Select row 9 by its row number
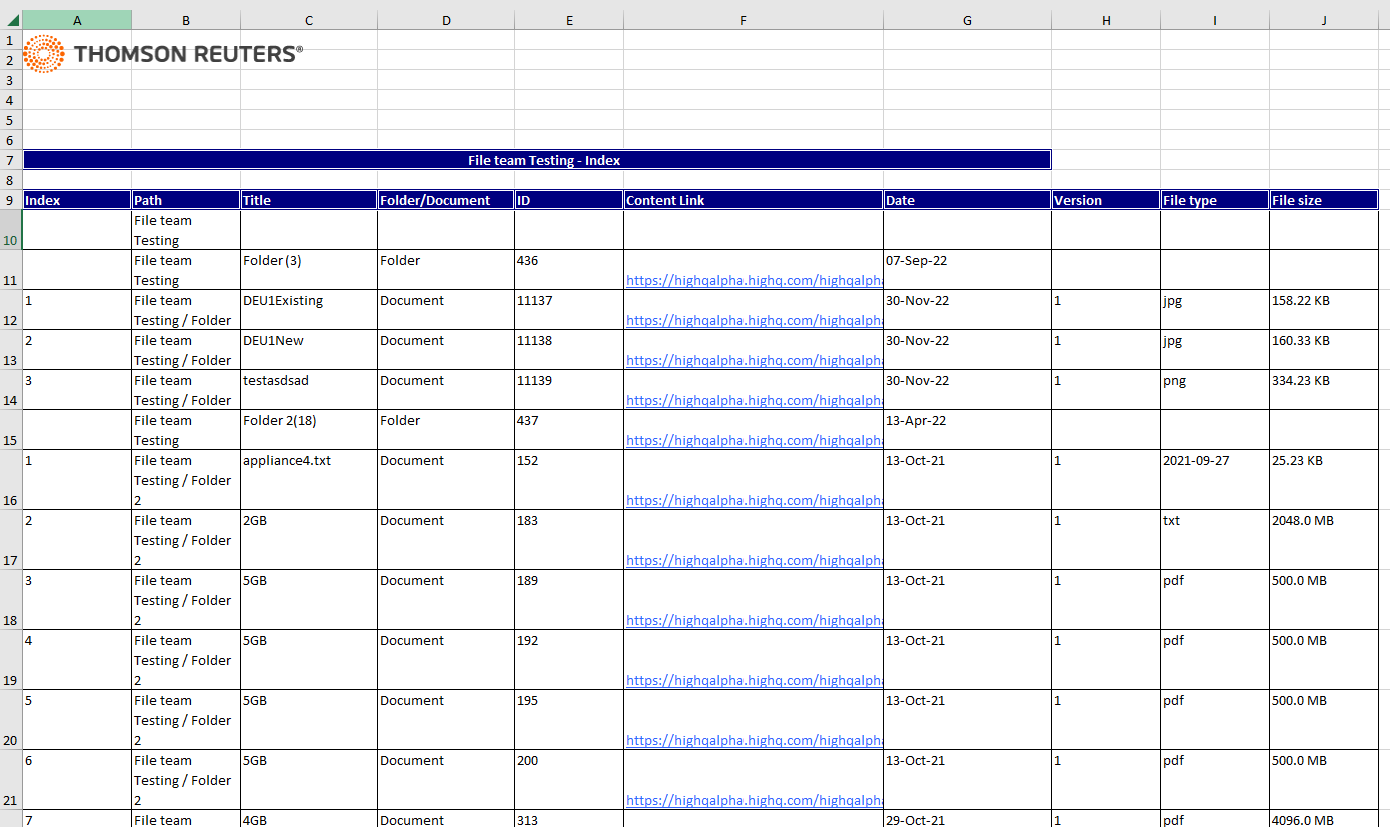Screen dimensions: 1391x827 pos(10,200)
